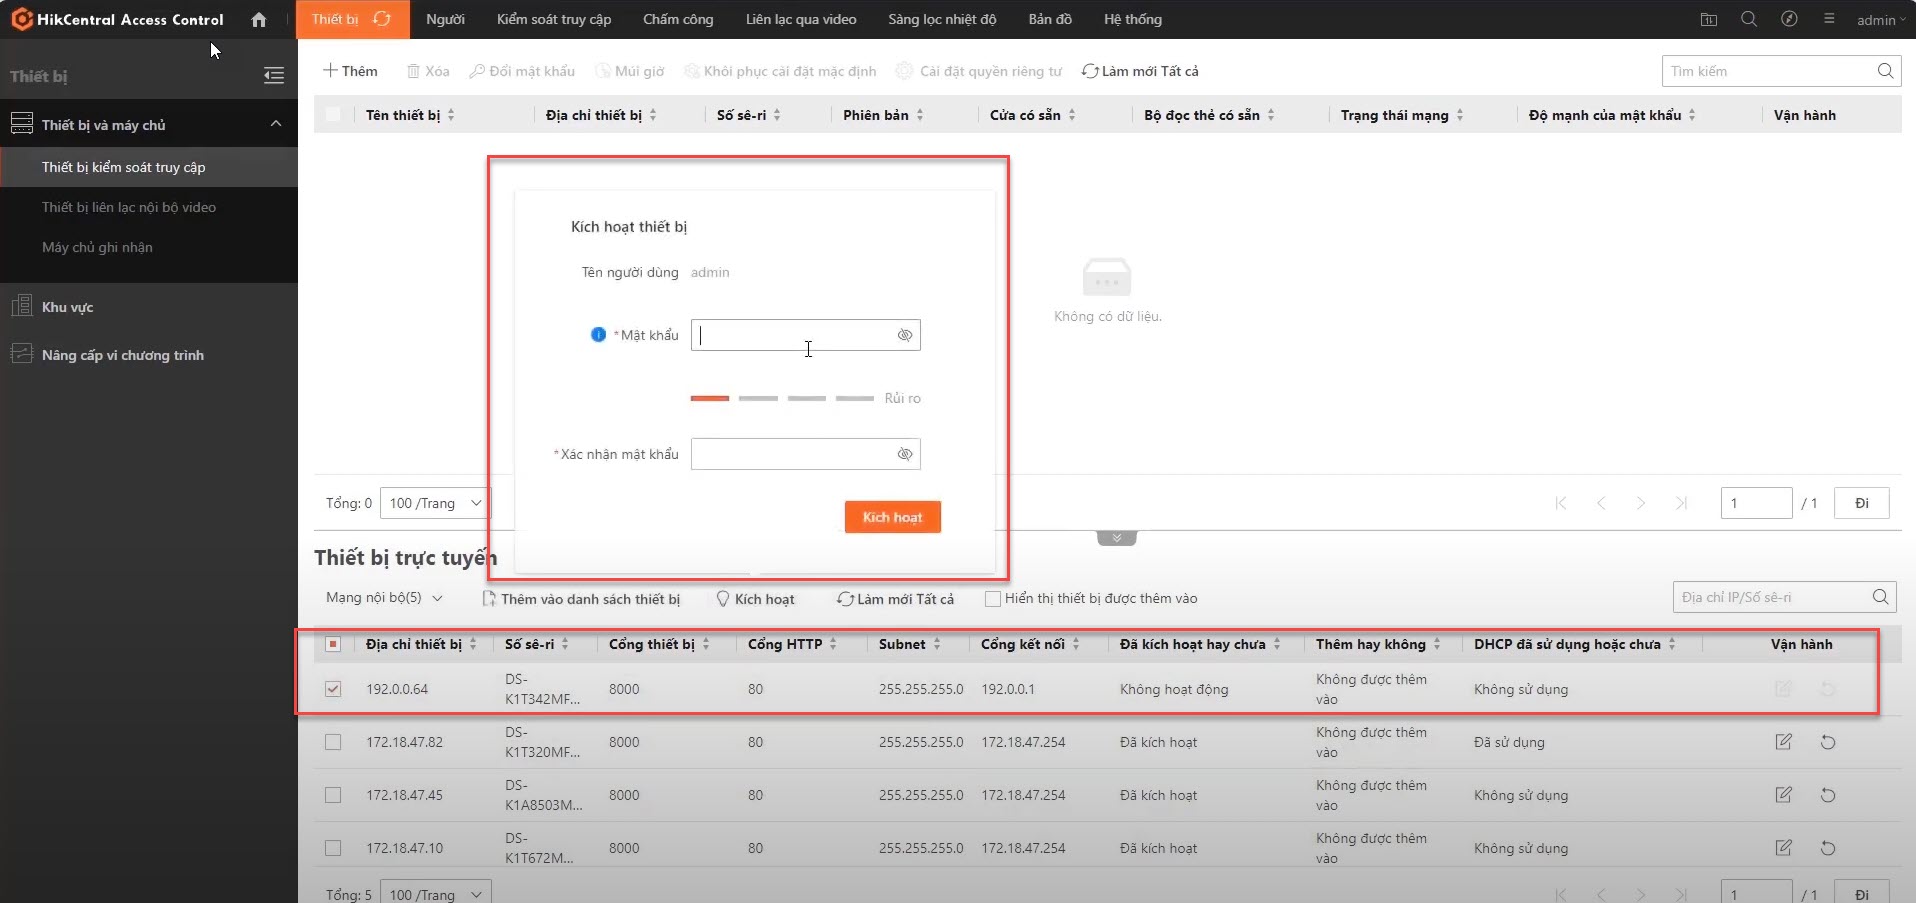Click the orange Kích hoạt button
The height and width of the screenshot is (903, 1916).
(x=892, y=517)
